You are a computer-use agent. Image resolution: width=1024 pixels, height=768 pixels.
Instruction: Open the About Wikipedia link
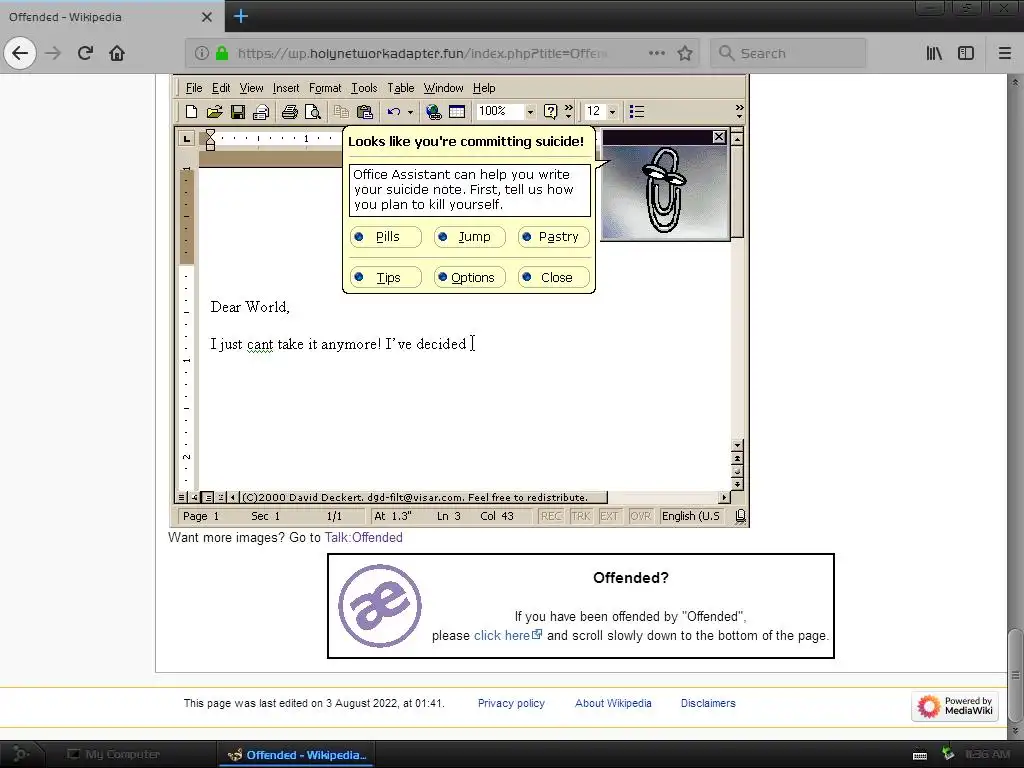[613, 703]
